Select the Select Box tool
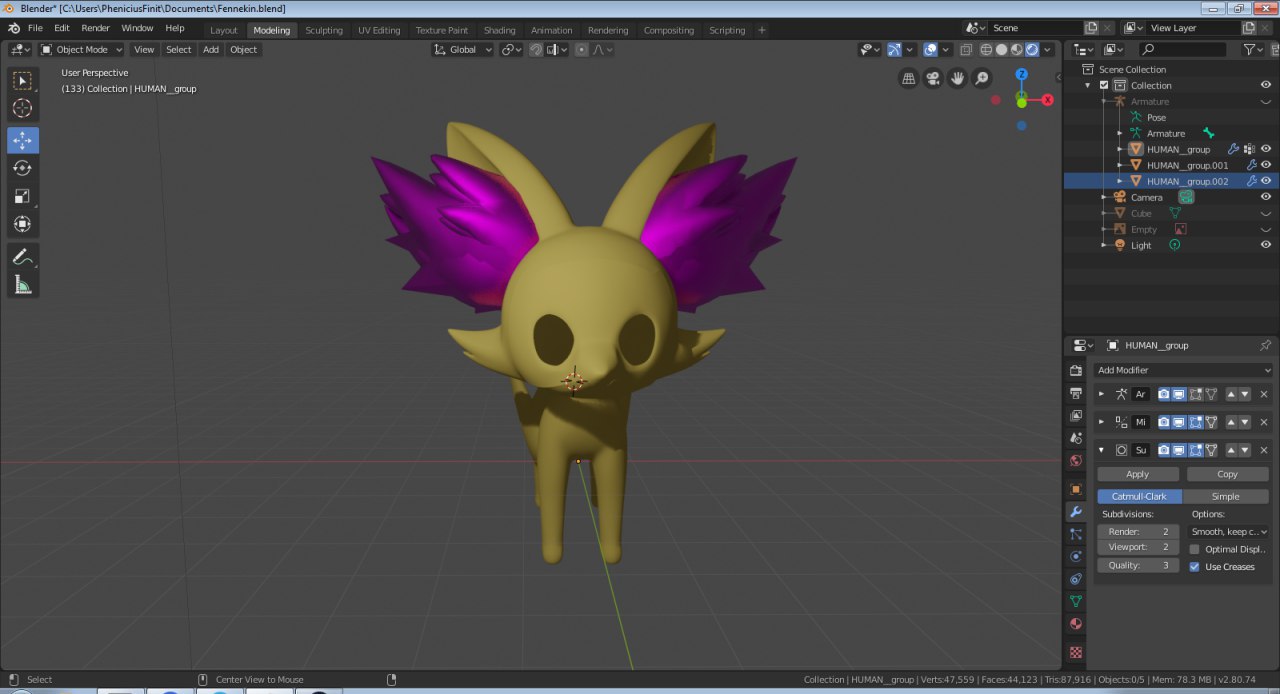This screenshot has width=1280, height=694. coord(22,80)
